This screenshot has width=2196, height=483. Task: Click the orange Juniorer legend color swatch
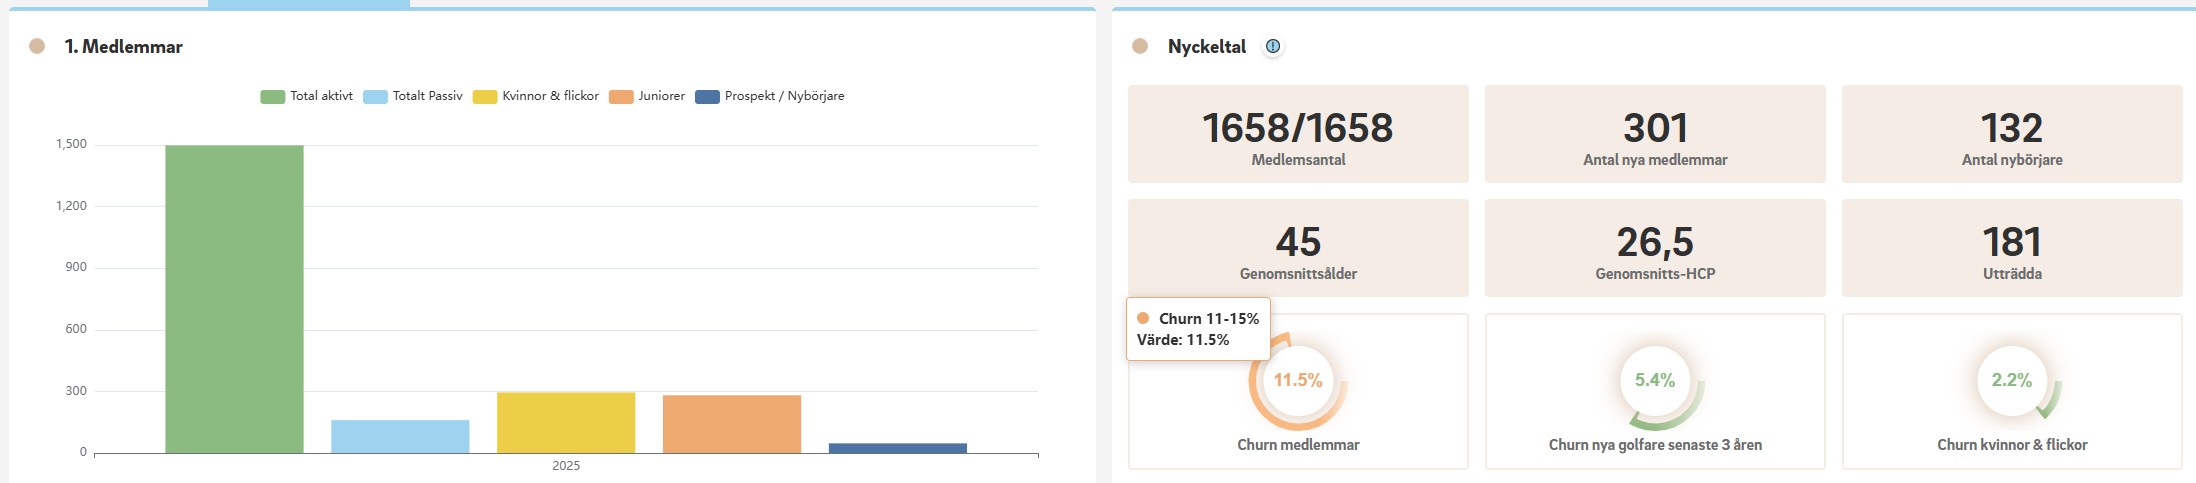coord(621,97)
